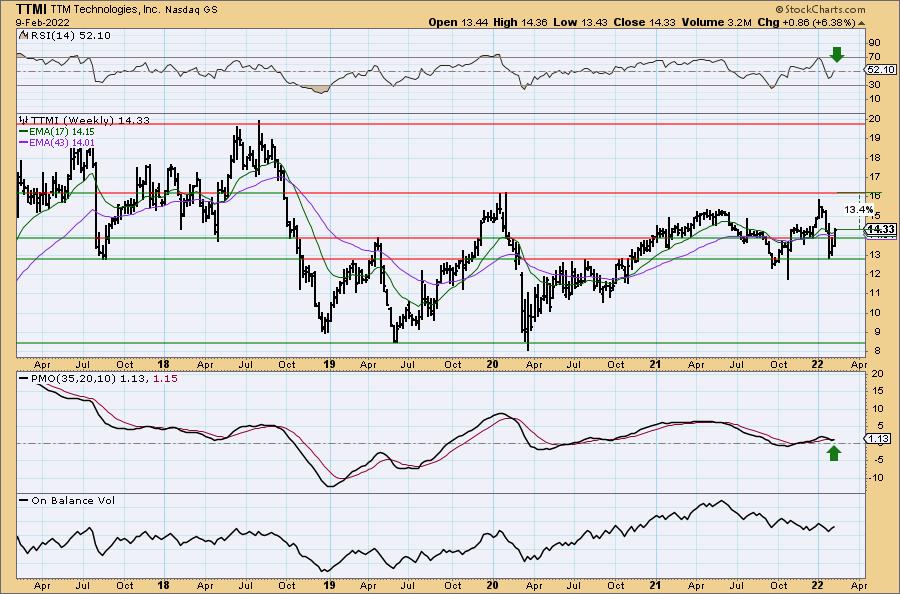Click the 14.33 last price tag on axis
This screenshot has height=594, width=900.
click(x=881, y=229)
